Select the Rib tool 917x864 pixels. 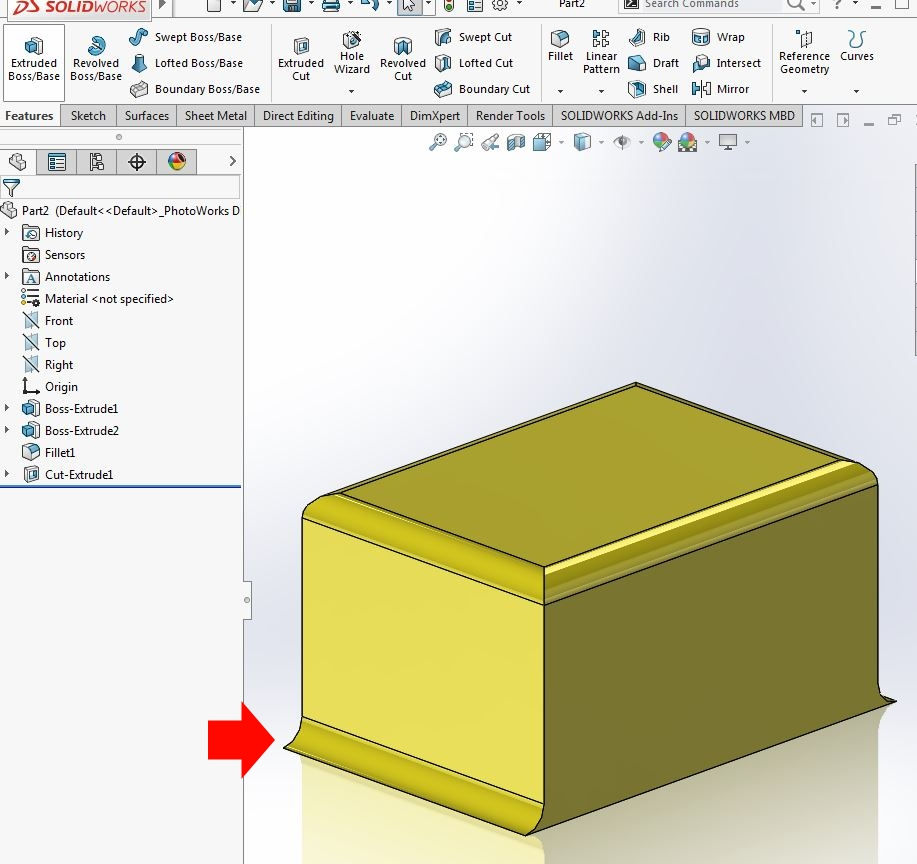[649, 37]
